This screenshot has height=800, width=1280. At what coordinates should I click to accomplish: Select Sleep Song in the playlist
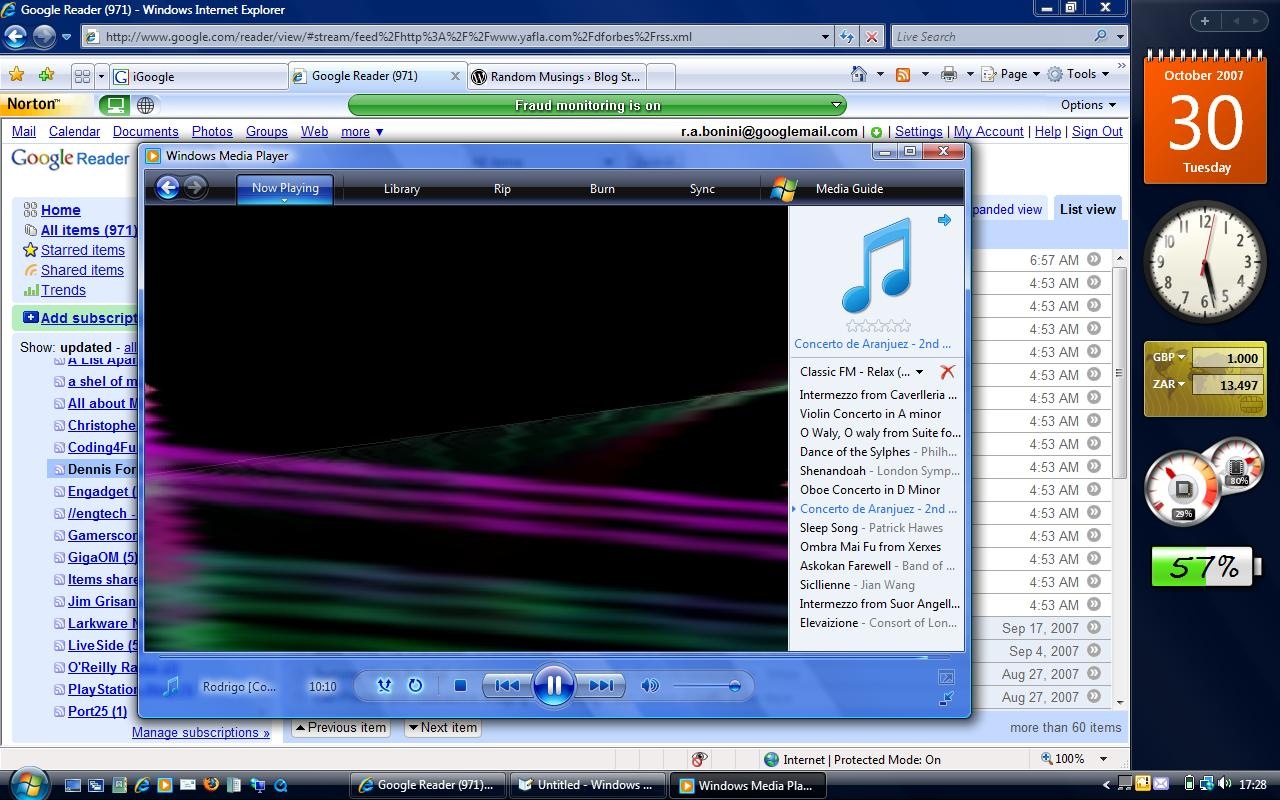(828, 527)
